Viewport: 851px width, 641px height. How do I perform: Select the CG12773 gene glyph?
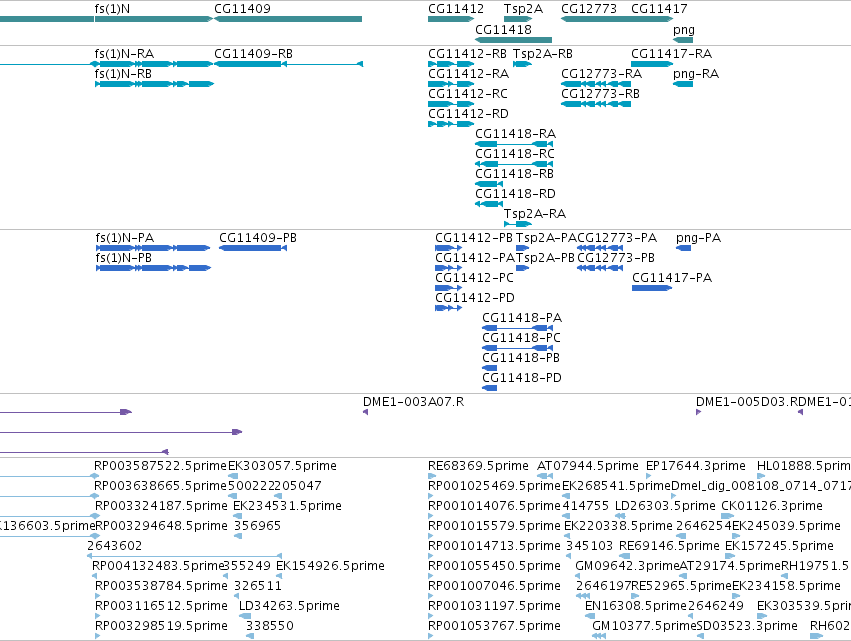point(596,19)
